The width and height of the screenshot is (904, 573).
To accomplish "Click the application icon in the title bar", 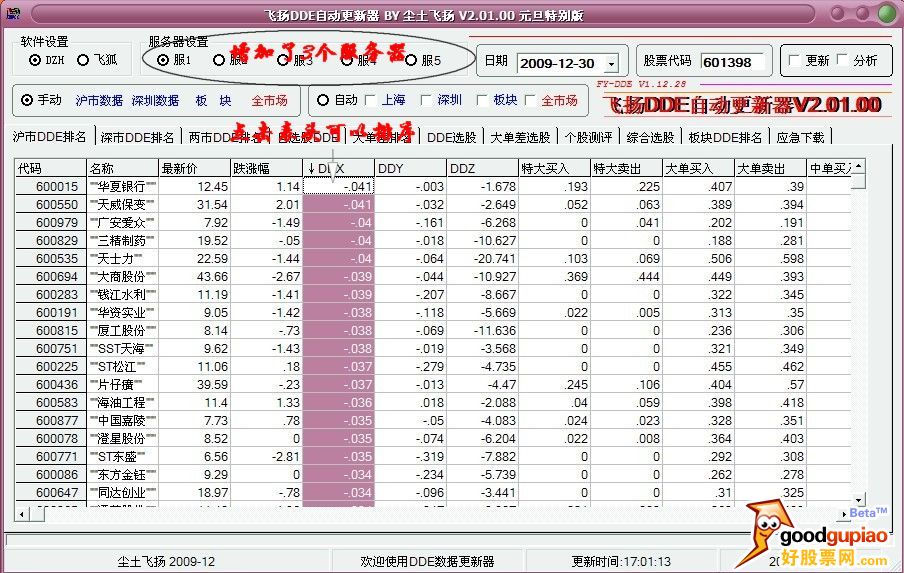I will click(x=13, y=13).
